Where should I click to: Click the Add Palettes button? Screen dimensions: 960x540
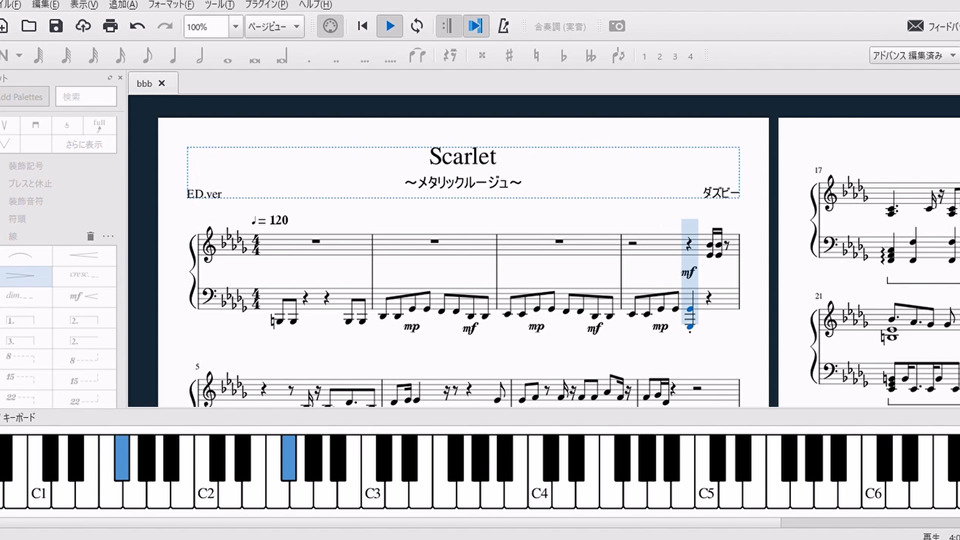[22, 97]
